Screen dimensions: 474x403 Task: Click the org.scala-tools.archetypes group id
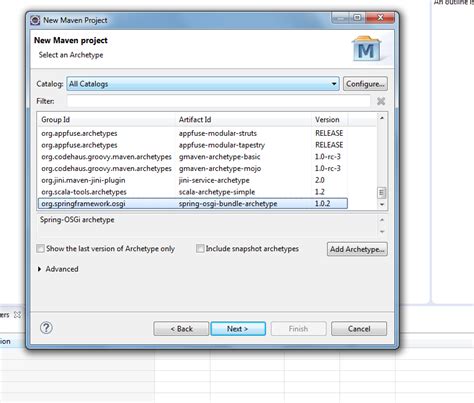pos(84,192)
